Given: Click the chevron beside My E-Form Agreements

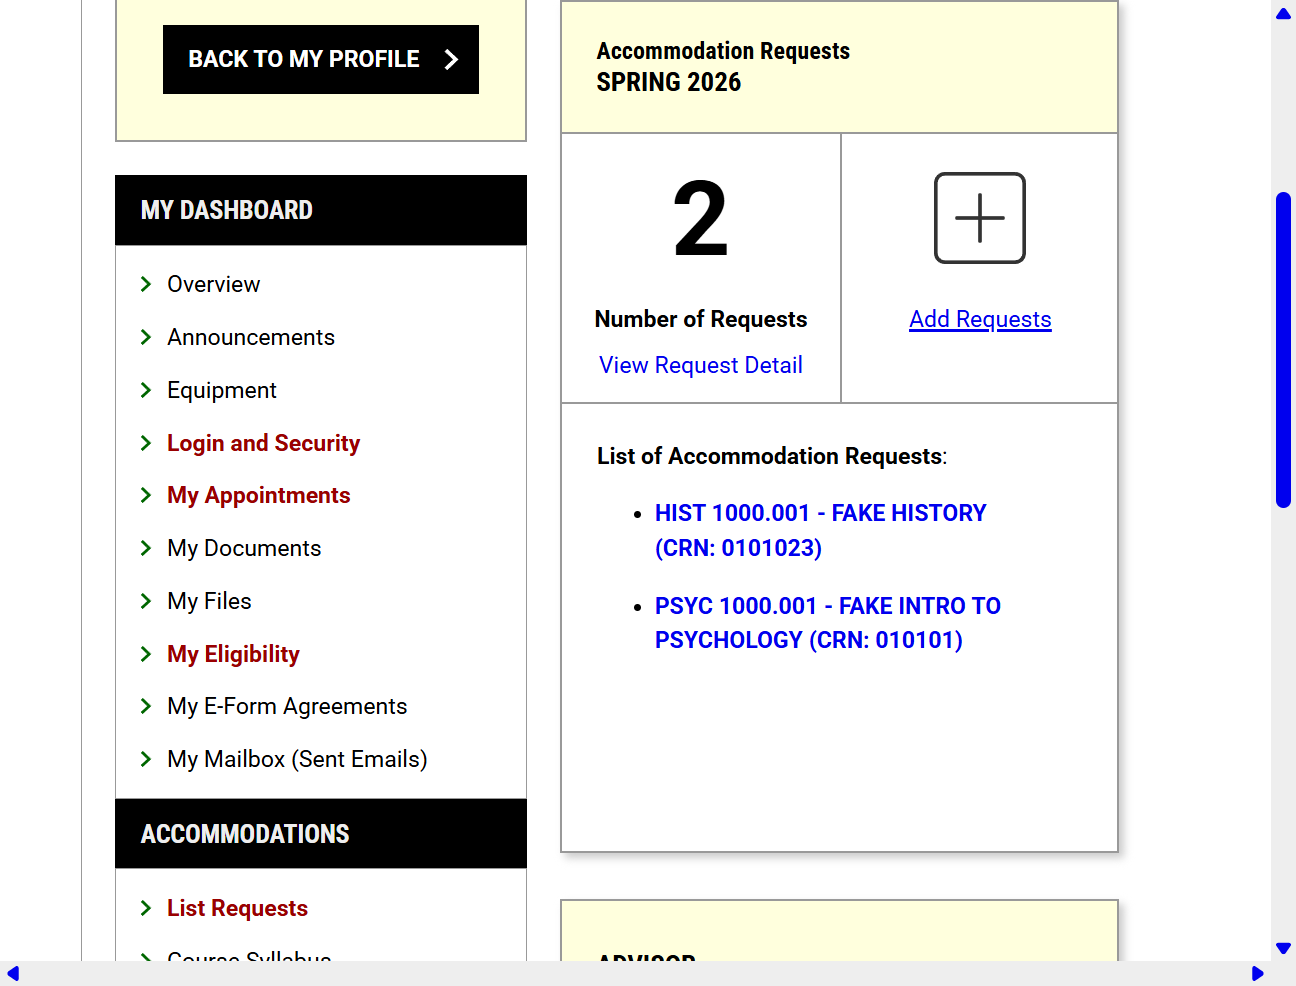Looking at the screenshot, I should pos(146,706).
